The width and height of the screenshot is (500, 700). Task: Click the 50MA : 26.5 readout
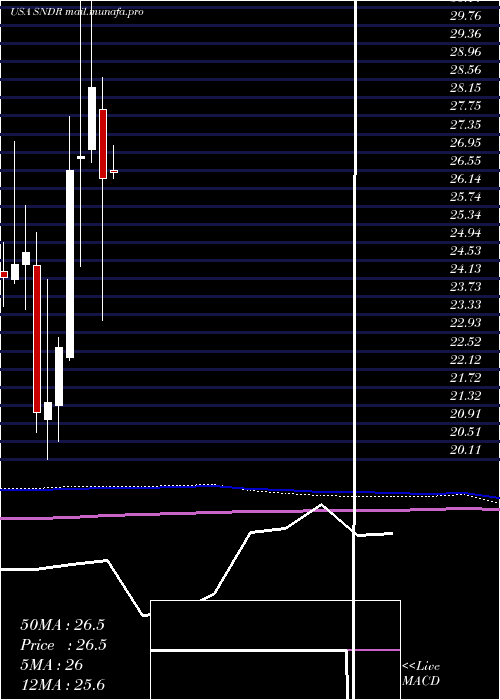pyautogui.click(x=62, y=625)
